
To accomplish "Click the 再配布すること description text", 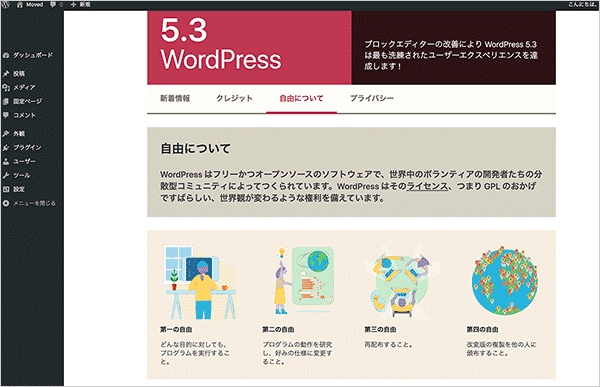I will [x=389, y=345].
